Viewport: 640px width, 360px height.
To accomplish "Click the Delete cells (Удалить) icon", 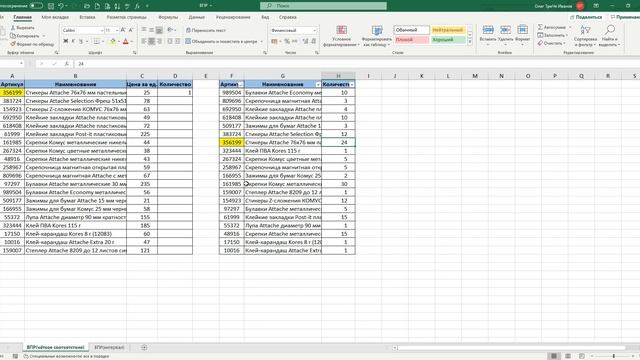I will tap(505, 30).
